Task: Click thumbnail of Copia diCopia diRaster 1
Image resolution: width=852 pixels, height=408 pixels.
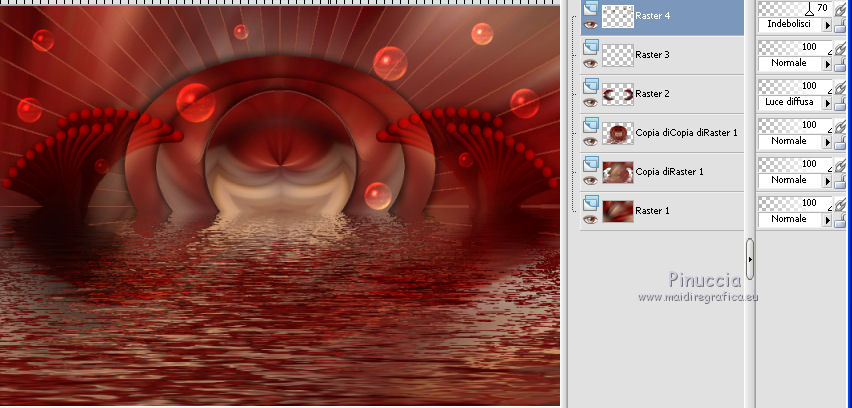Action: click(618, 134)
